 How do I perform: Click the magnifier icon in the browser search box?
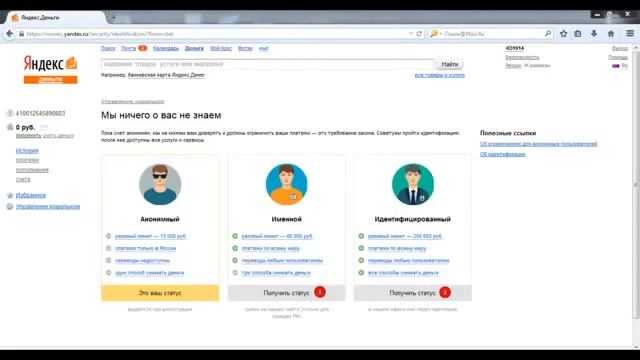pyautogui.click(x=547, y=34)
